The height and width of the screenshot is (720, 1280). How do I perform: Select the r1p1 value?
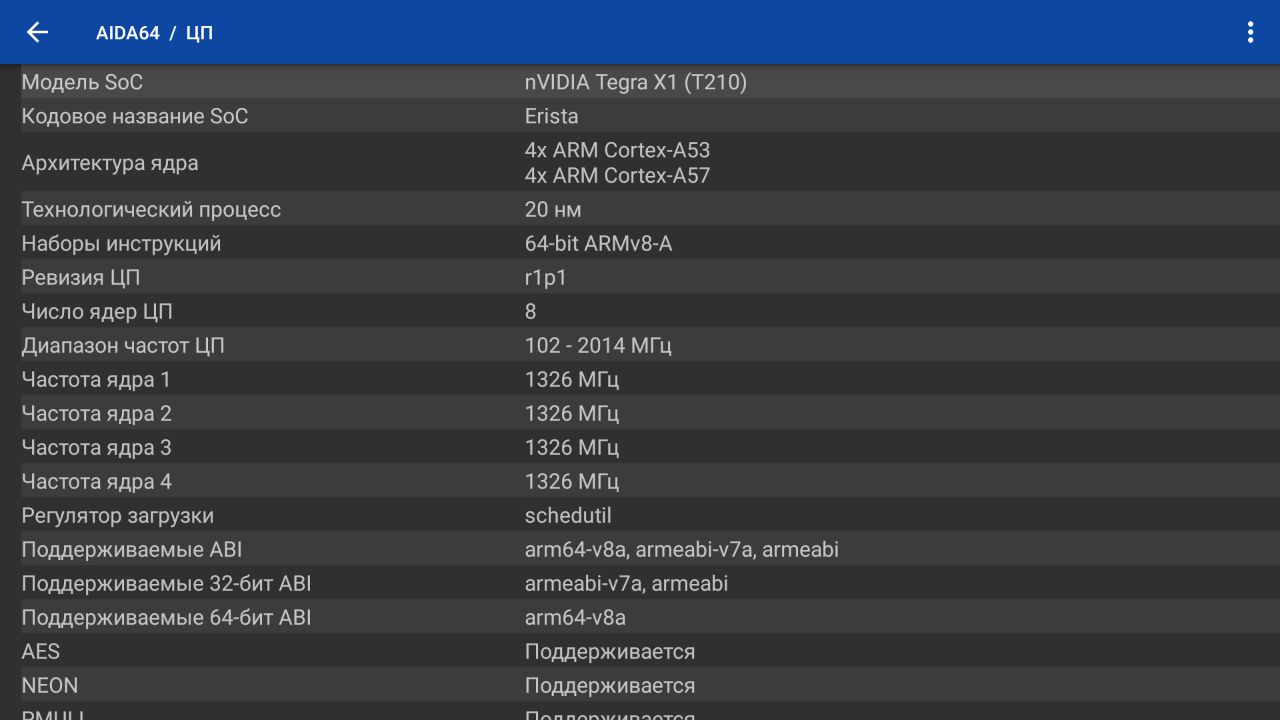click(x=546, y=278)
